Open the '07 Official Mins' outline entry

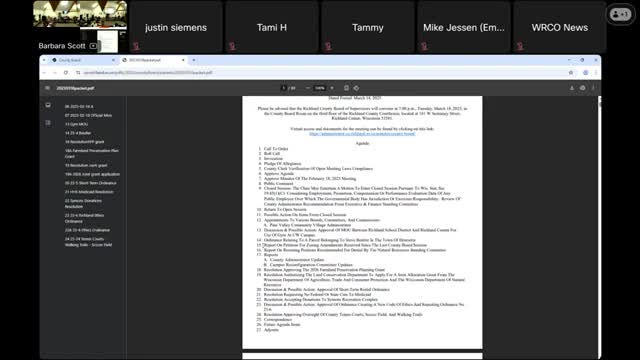coord(88,116)
